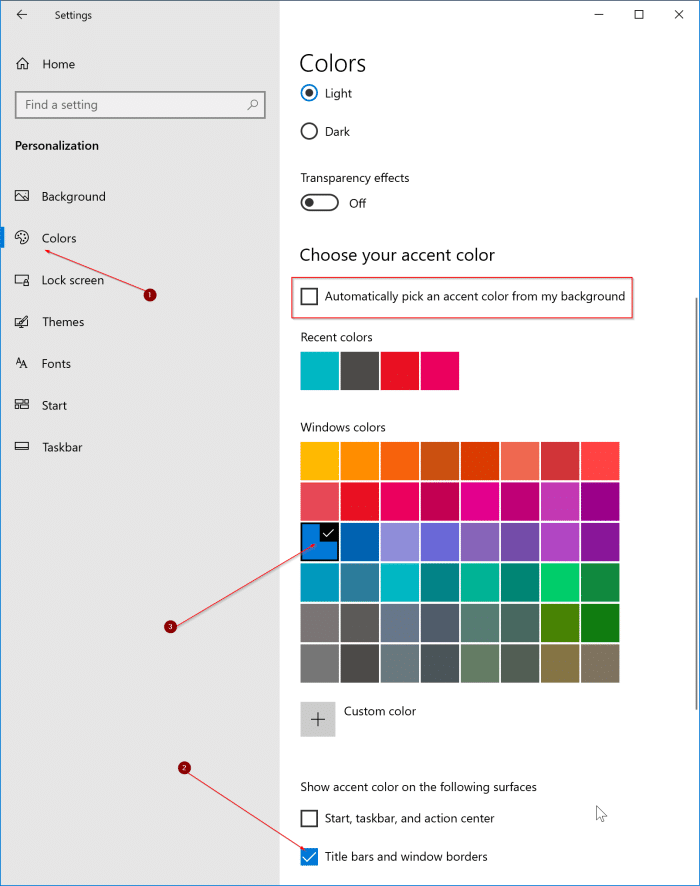Minimize the Settings window
Screen dimensions: 700x886
tap(599, 15)
